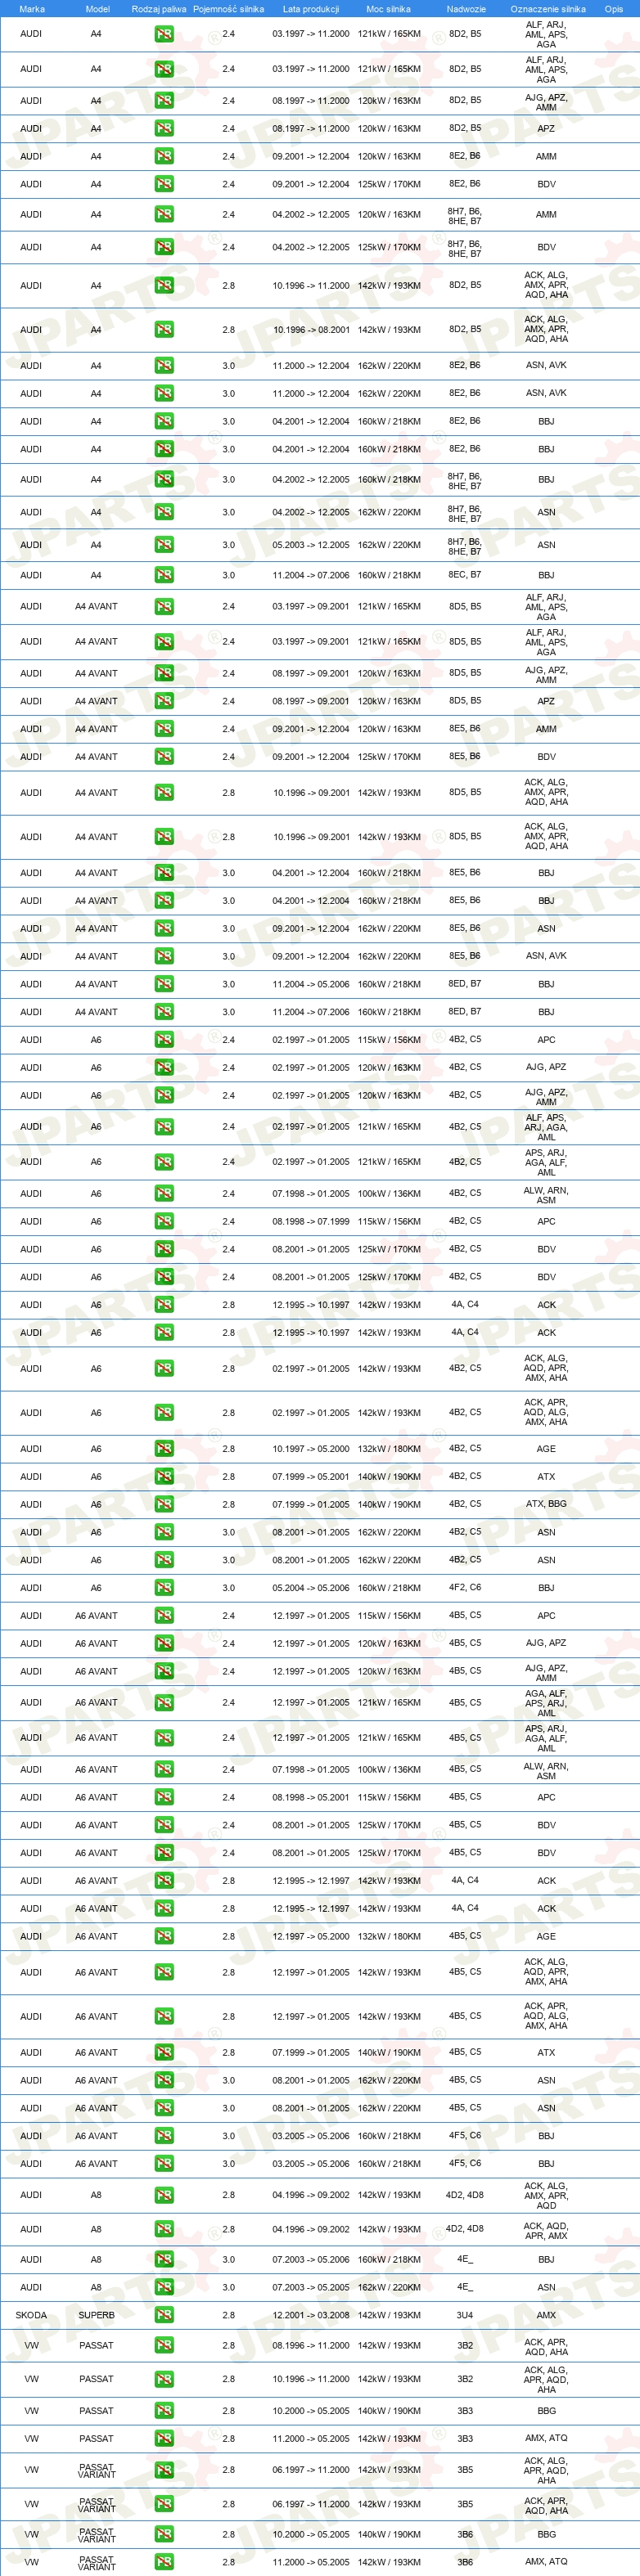Click the 3U4 body code cell

(x=465, y=2315)
